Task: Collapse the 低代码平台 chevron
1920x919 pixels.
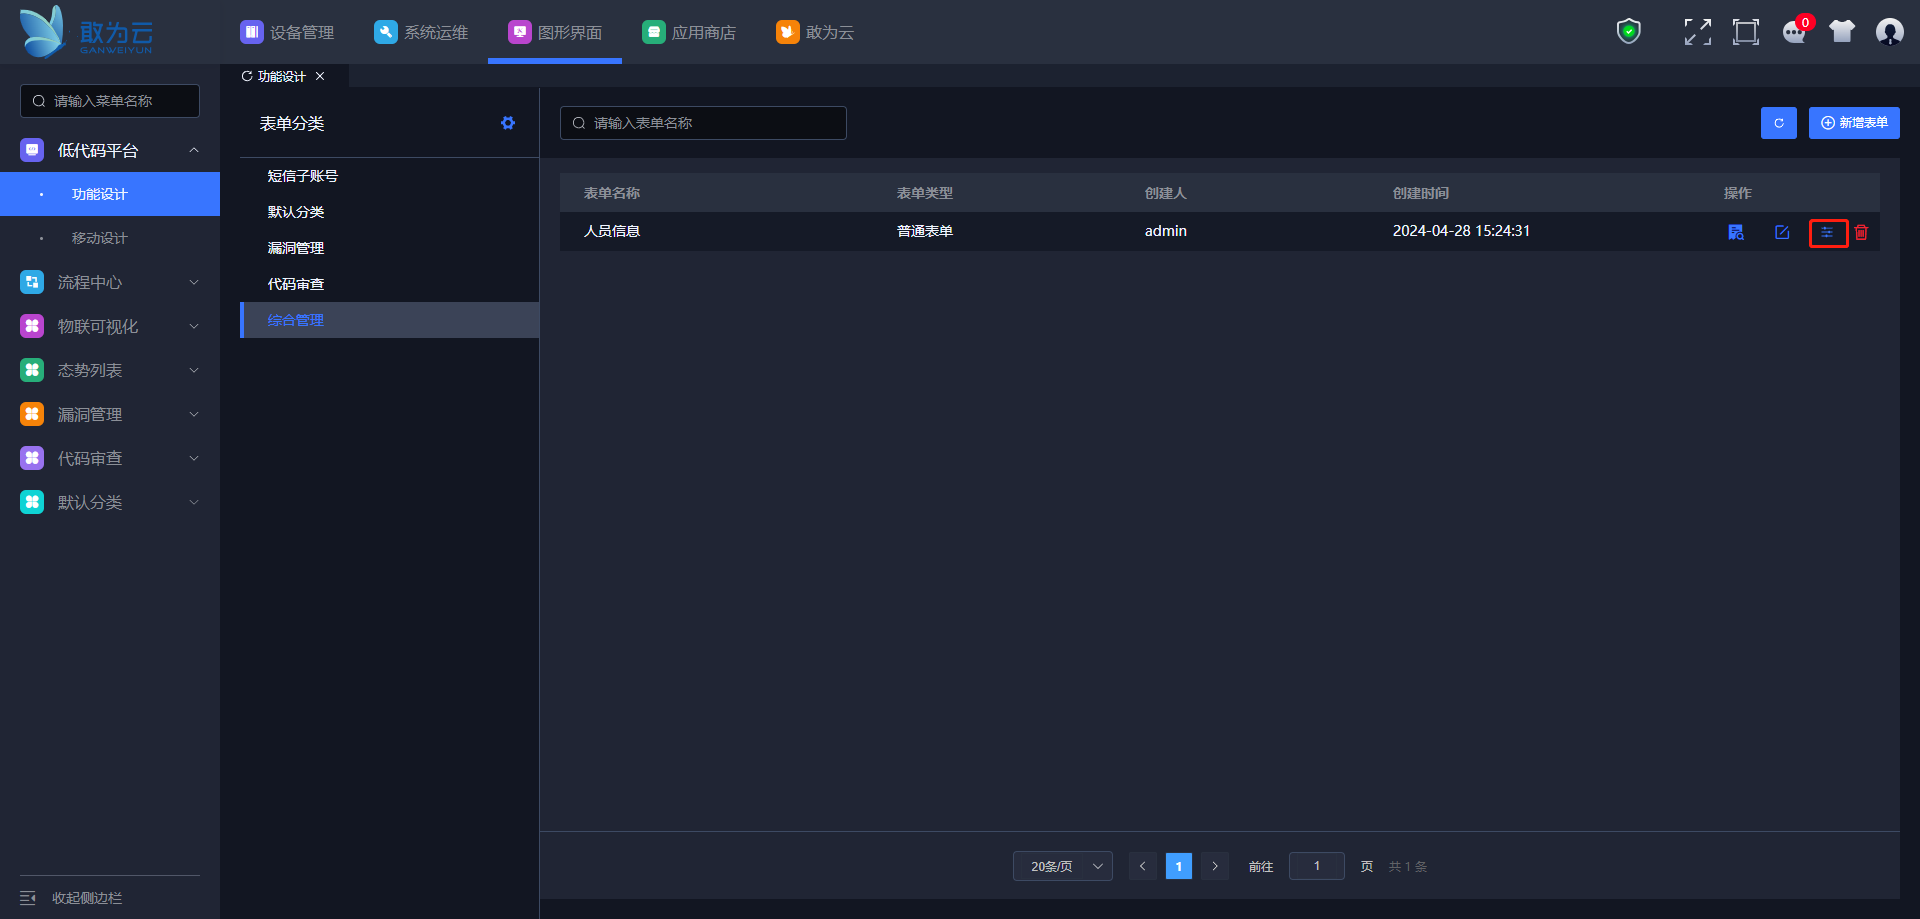Action: (194, 150)
